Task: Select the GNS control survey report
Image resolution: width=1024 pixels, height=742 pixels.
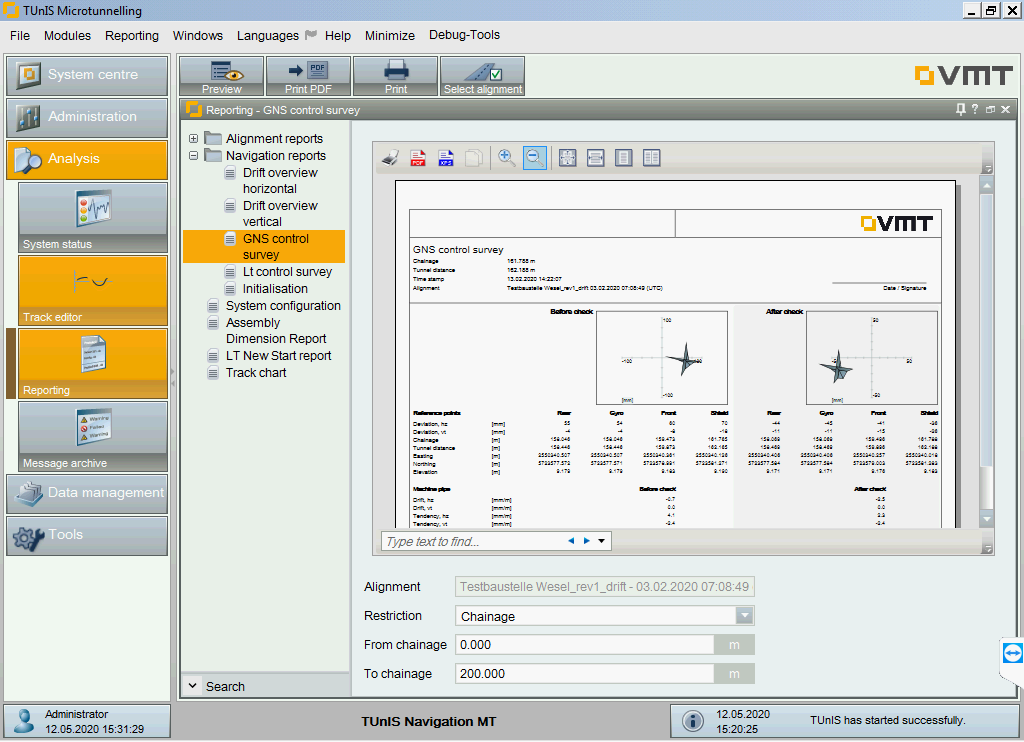Action: click(264, 247)
